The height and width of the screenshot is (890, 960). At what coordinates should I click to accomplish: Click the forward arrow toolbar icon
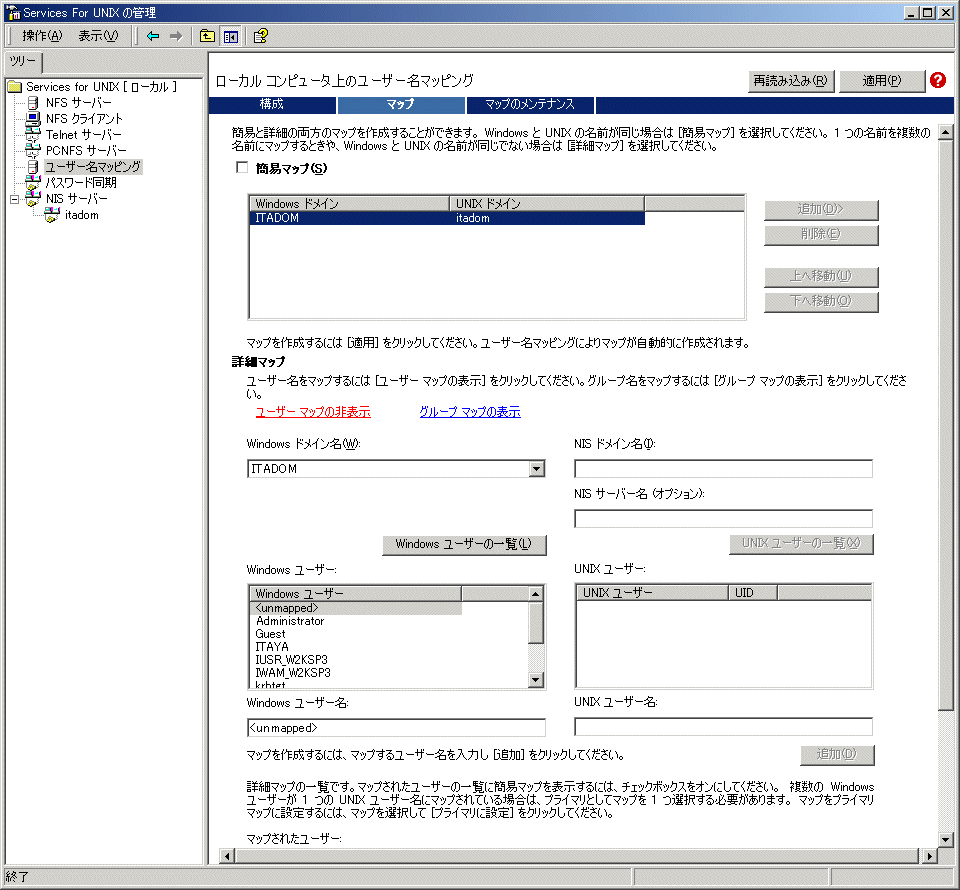pos(176,36)
